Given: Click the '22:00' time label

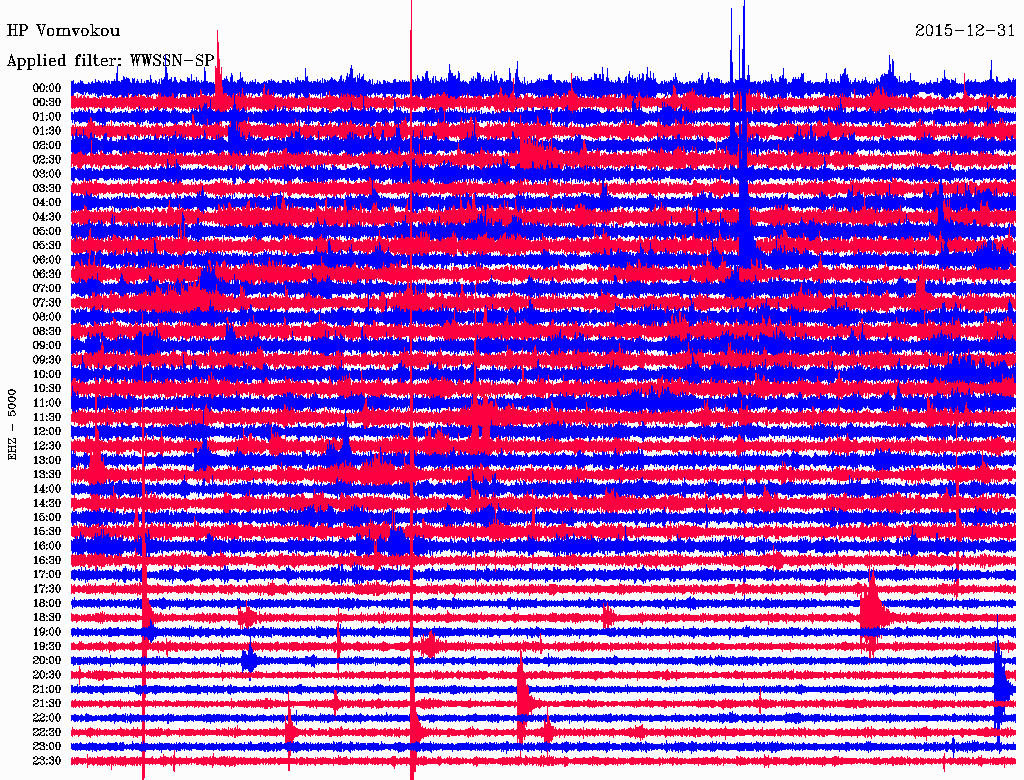Looking at the screenshot, I should [x=46, y=718].
